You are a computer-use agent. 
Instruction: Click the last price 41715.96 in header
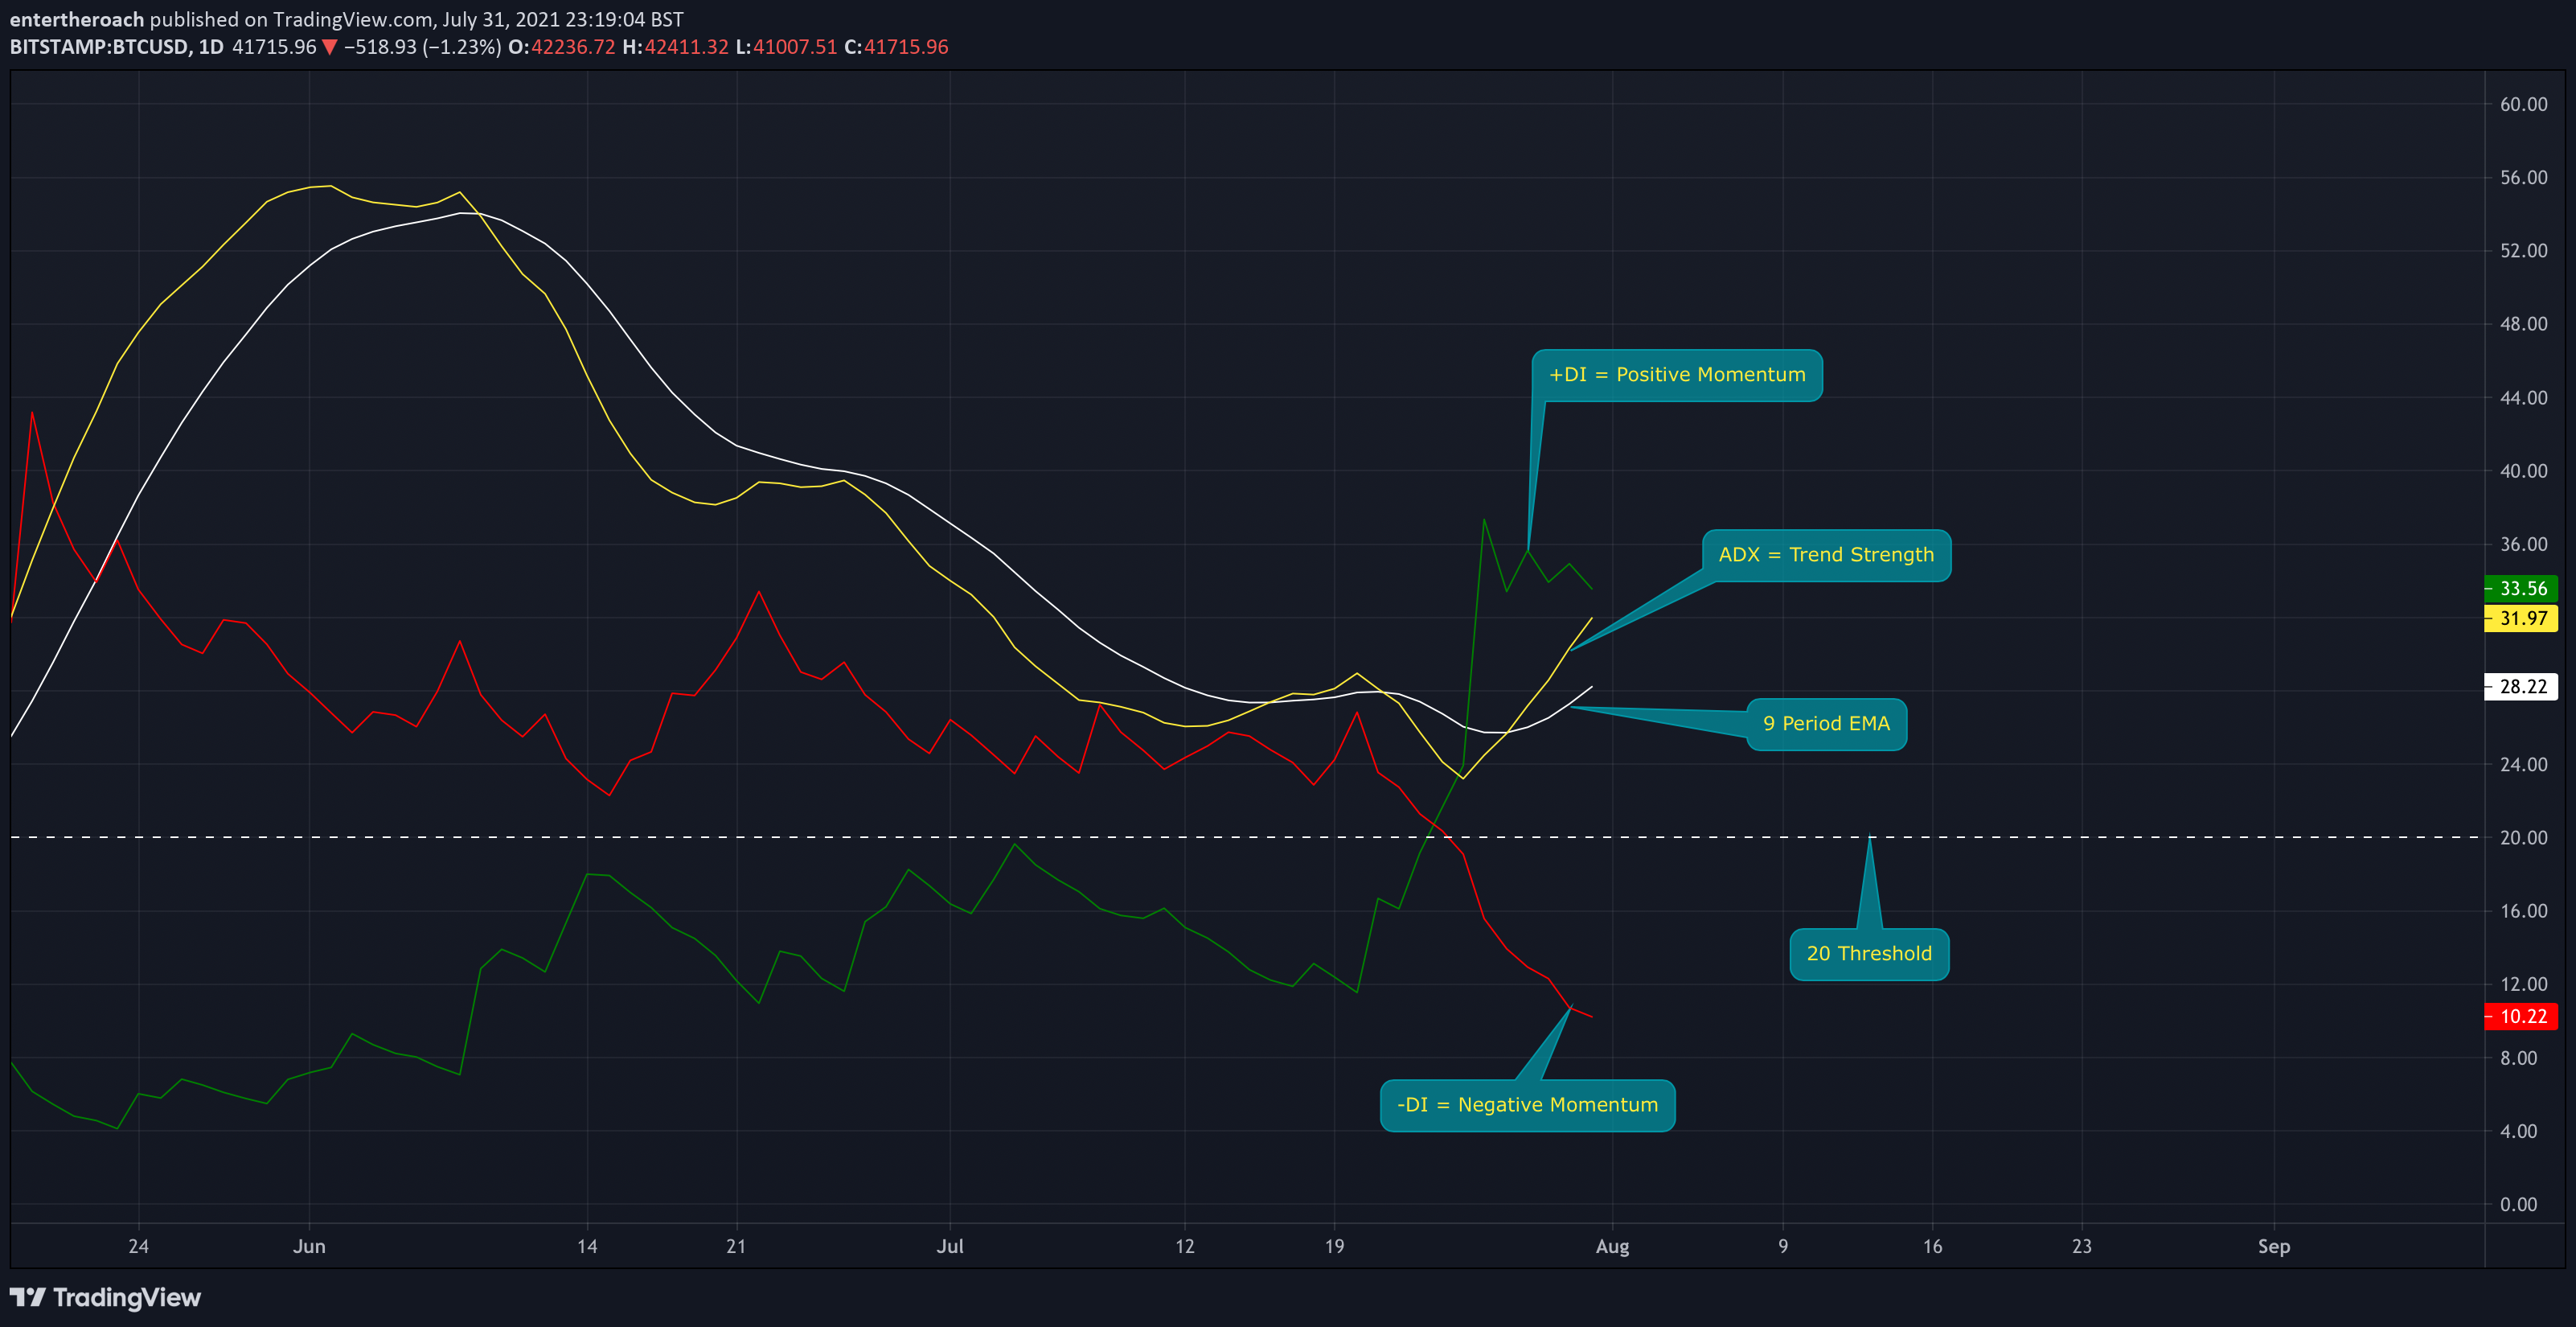(274, 47)
